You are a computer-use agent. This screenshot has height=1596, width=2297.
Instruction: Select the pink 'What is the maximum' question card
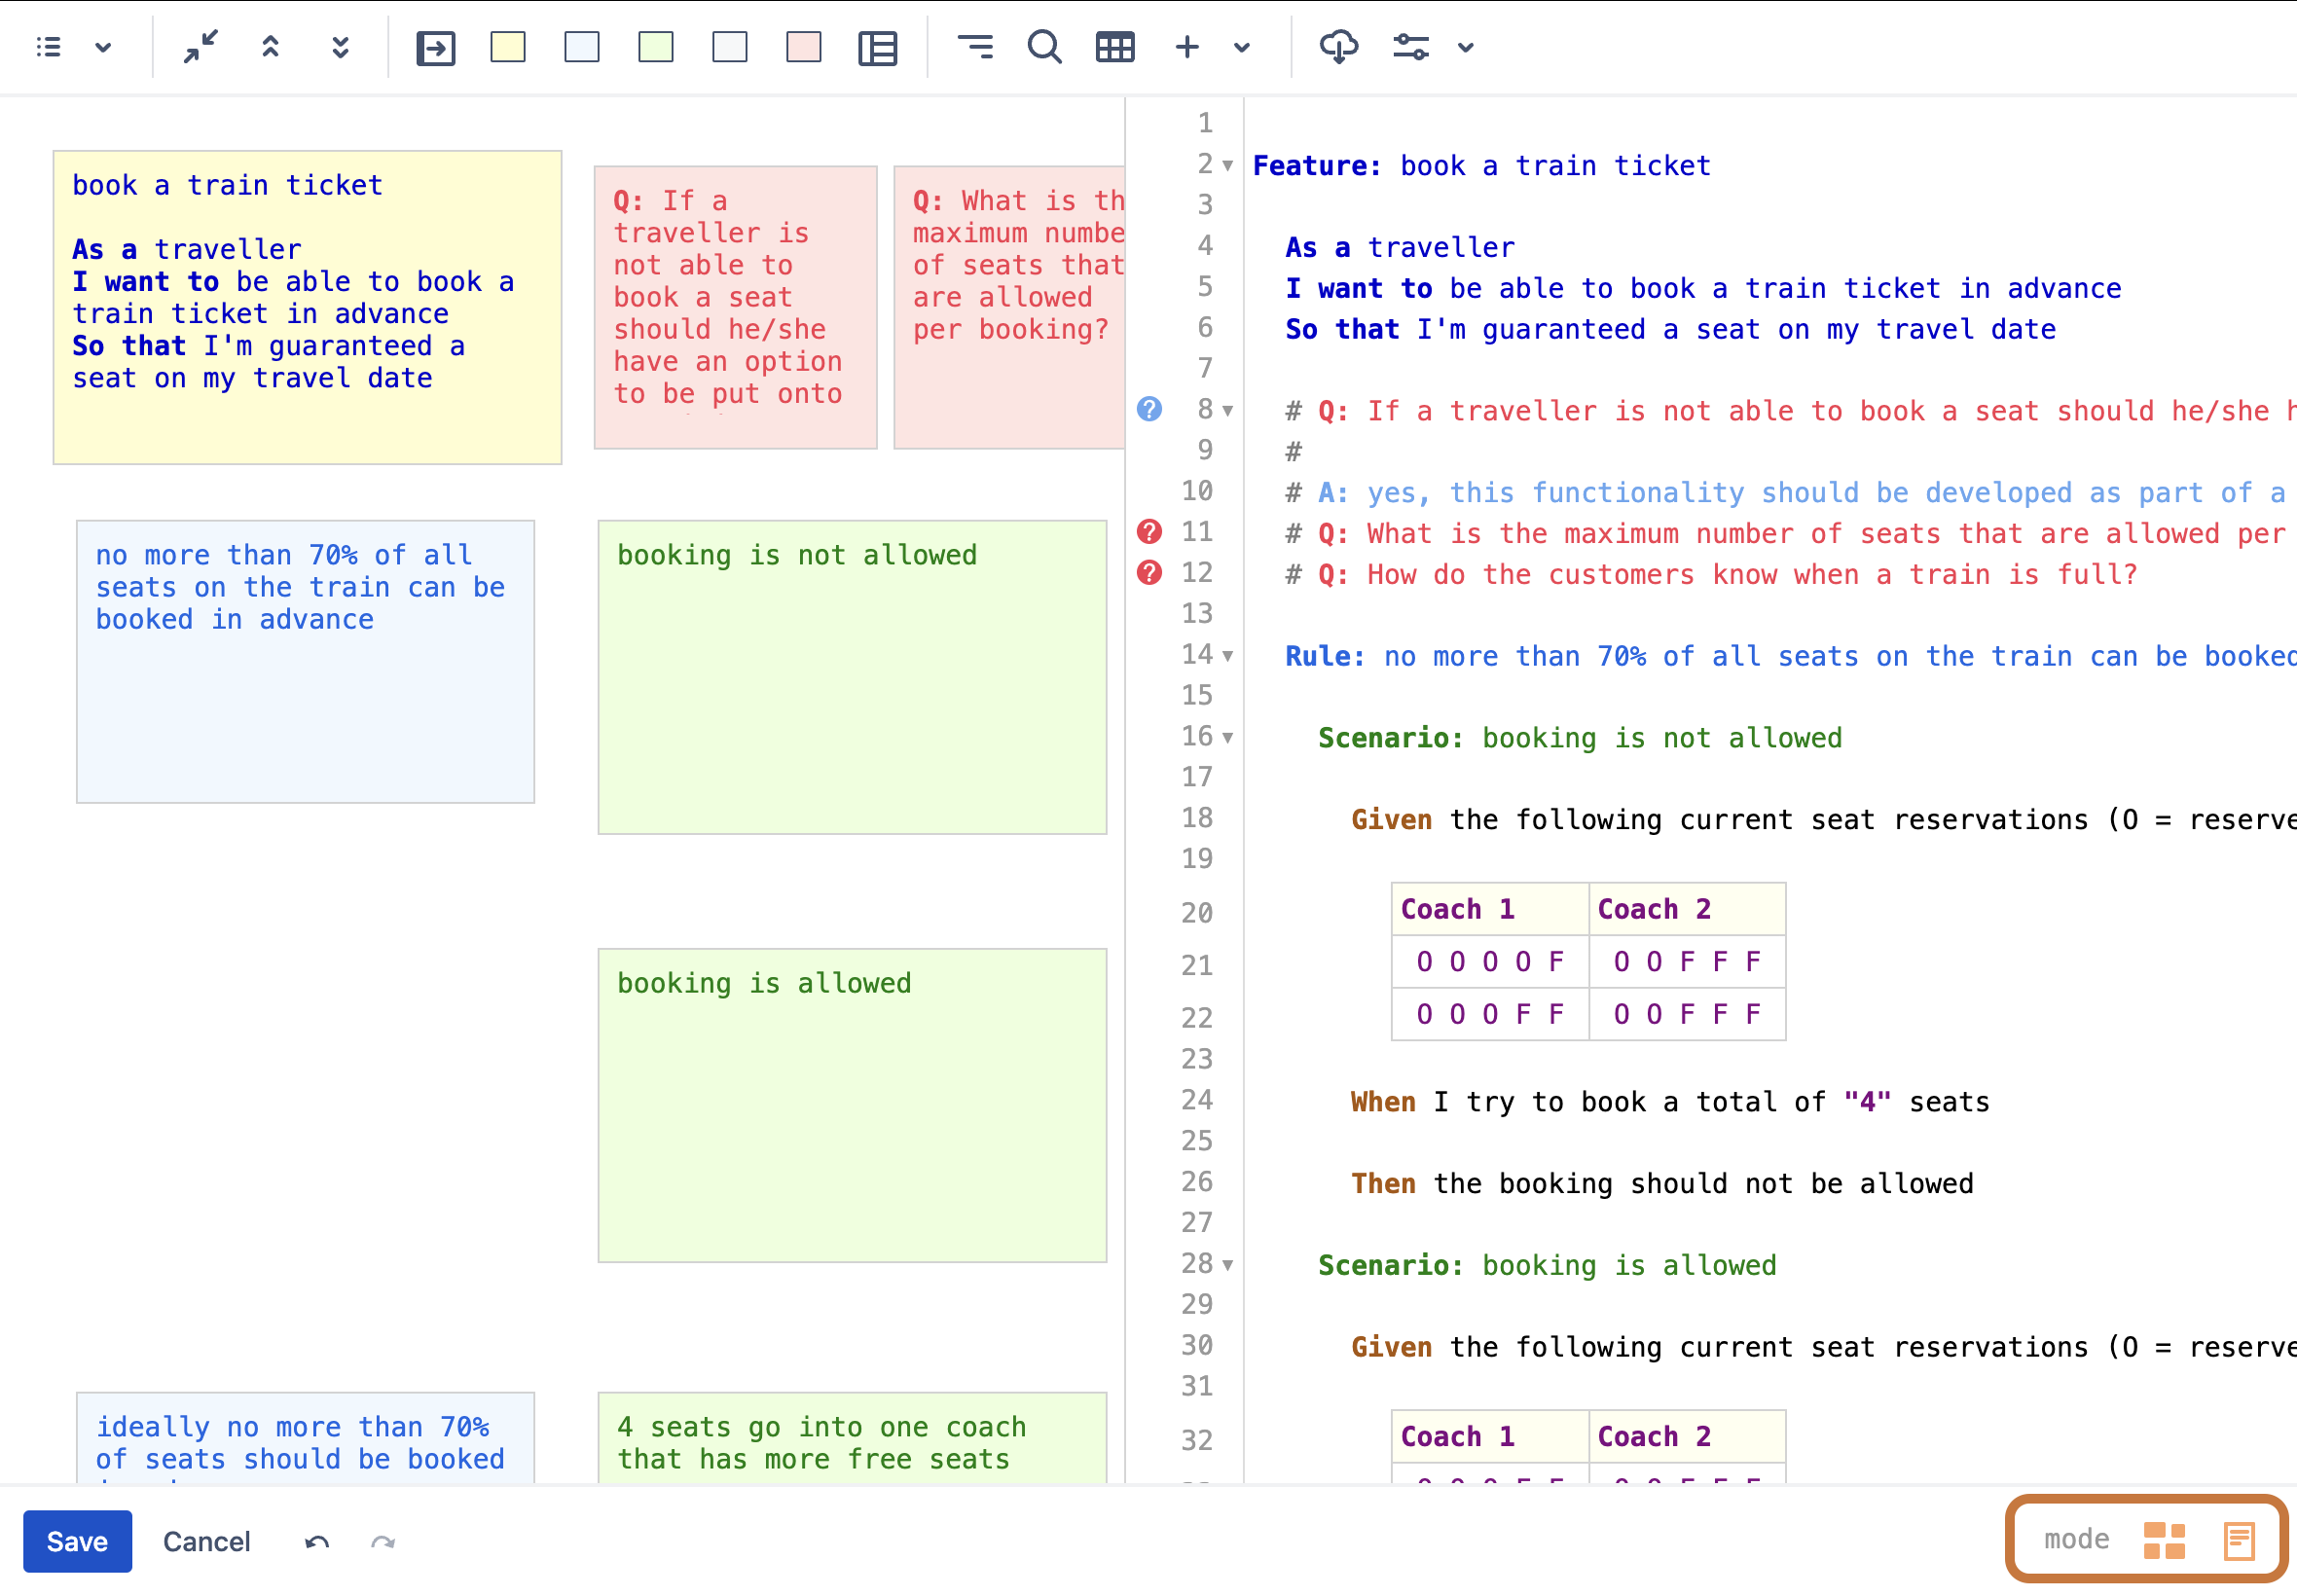coord(1009,307)
